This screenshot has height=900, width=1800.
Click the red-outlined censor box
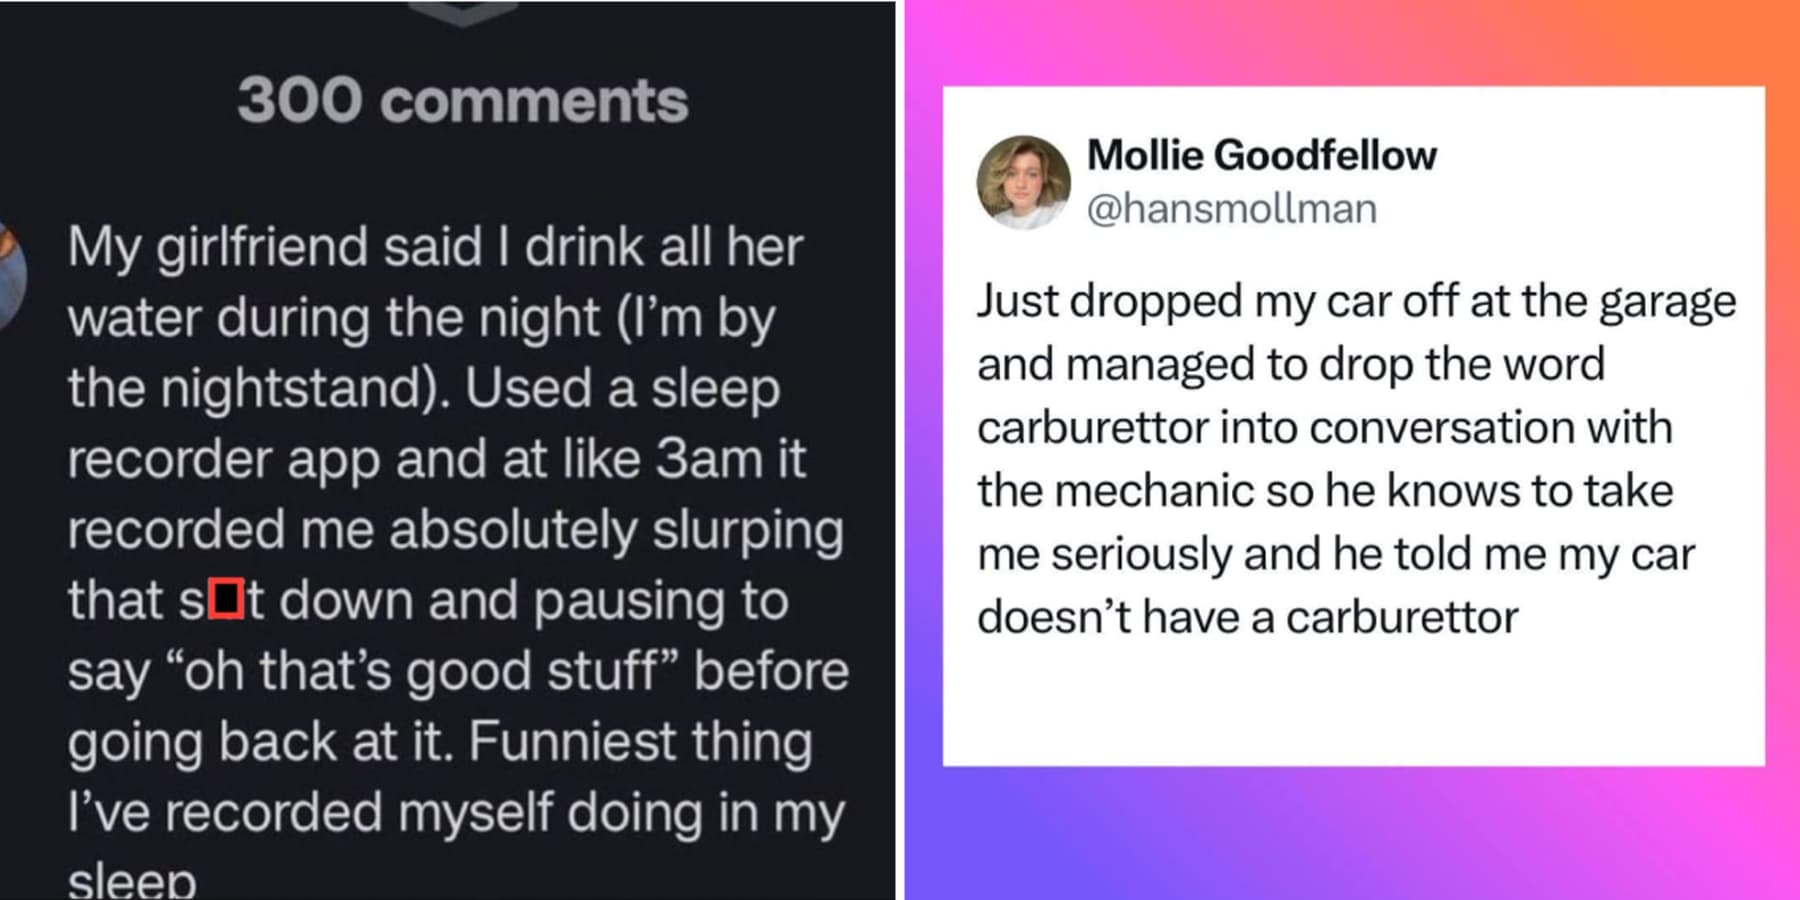point(226,599)
